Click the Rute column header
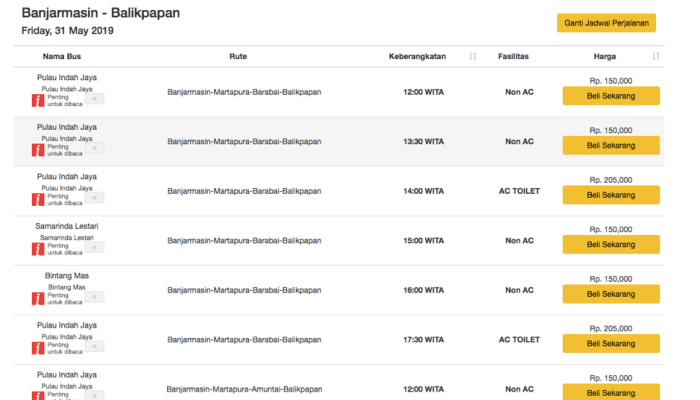Image resolution: width=700 pixels, height=400 pixels. 238,56
